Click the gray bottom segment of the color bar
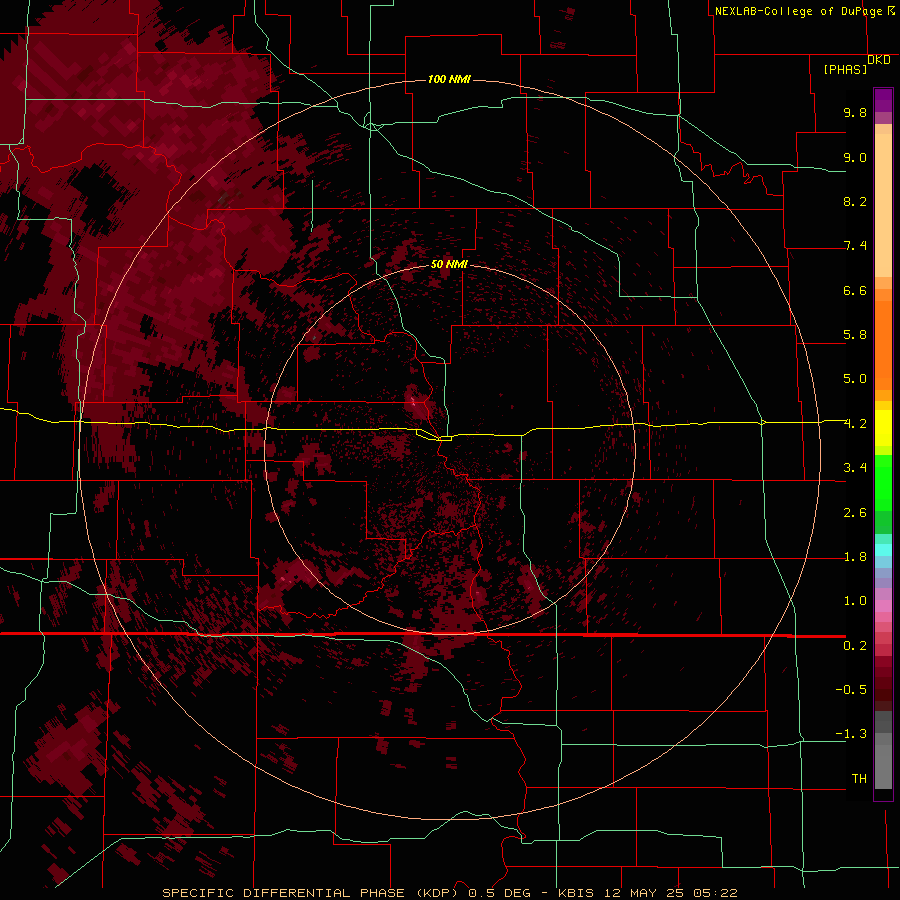This screenshot has width=900, height=900. point(883,763)
